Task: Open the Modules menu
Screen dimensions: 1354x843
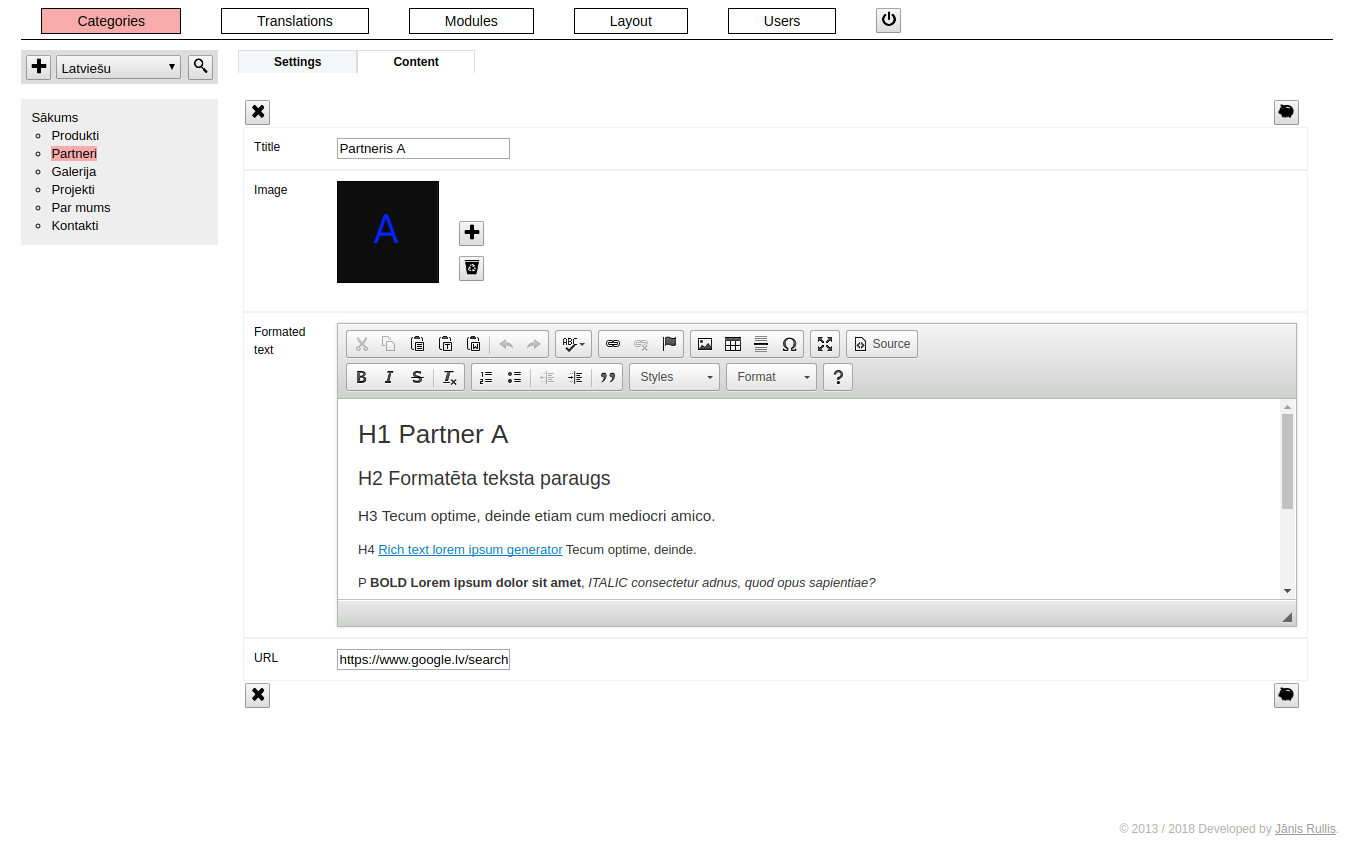Action: click(471, 21)
